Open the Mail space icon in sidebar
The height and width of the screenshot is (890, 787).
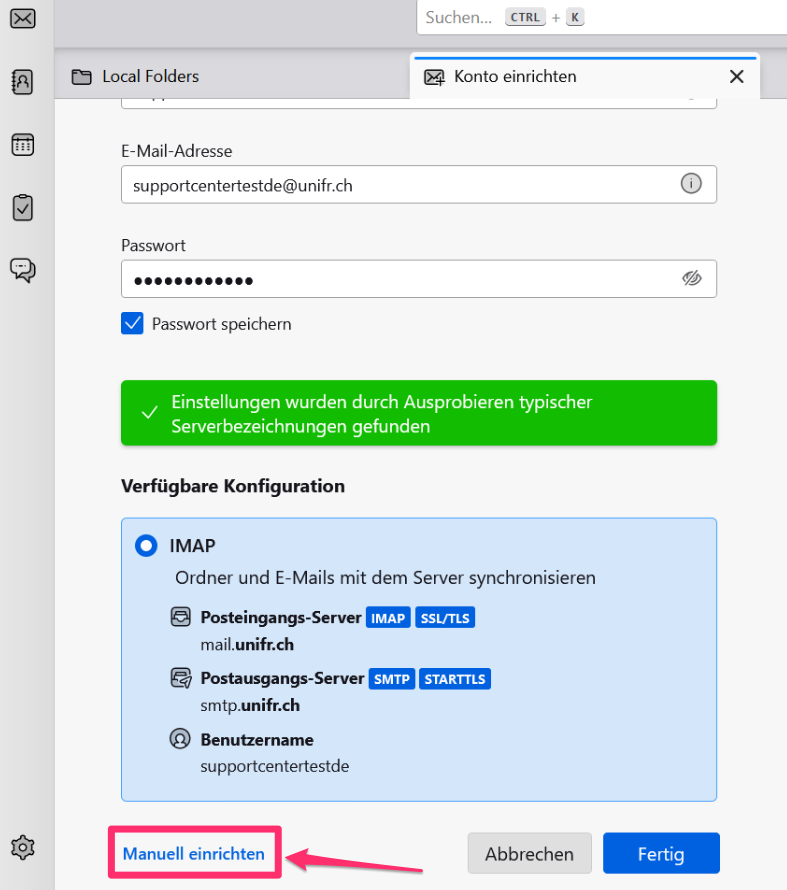23,18
